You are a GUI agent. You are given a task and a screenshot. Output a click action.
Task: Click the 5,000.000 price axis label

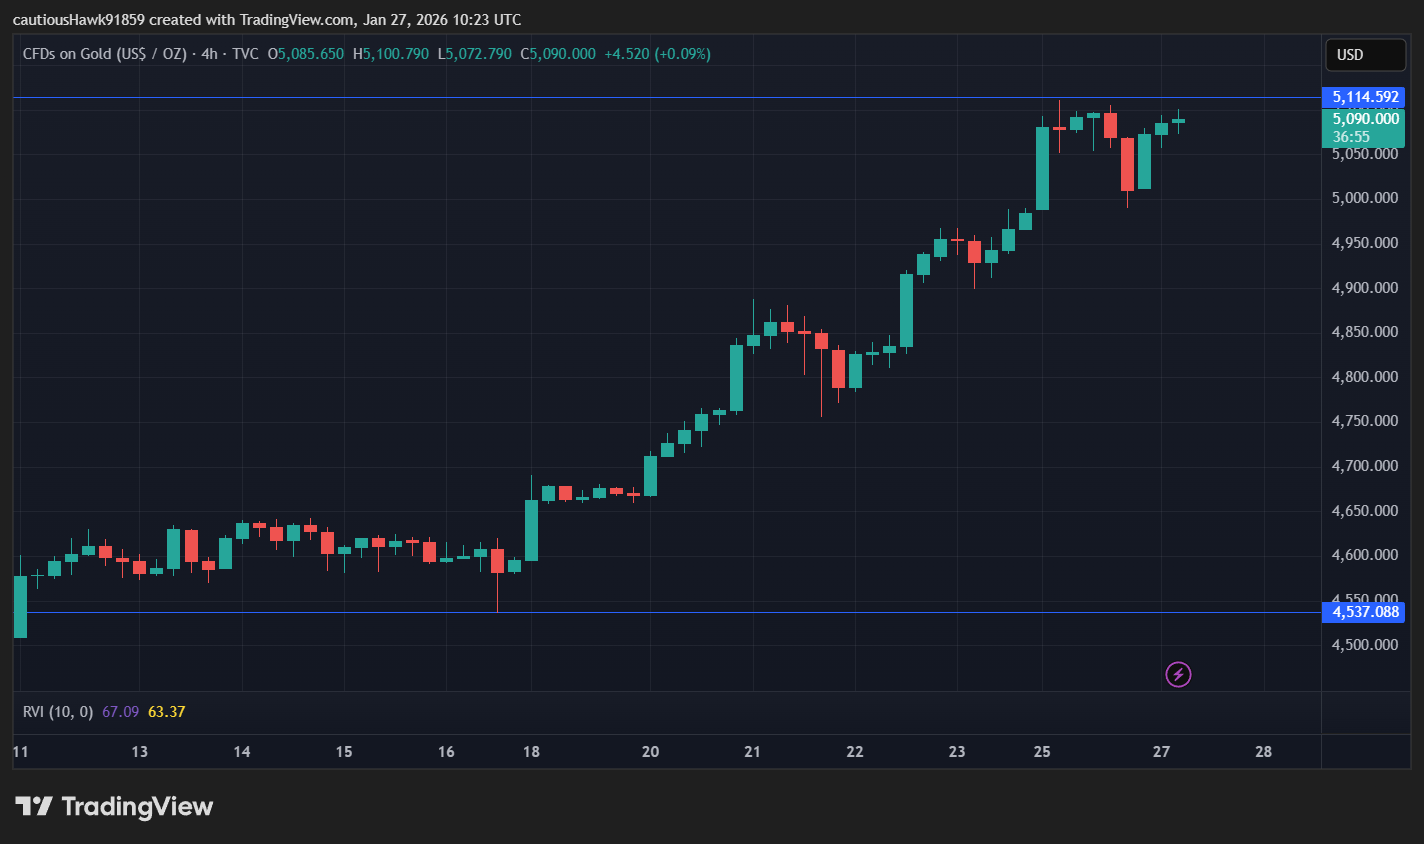(1364, 198)
